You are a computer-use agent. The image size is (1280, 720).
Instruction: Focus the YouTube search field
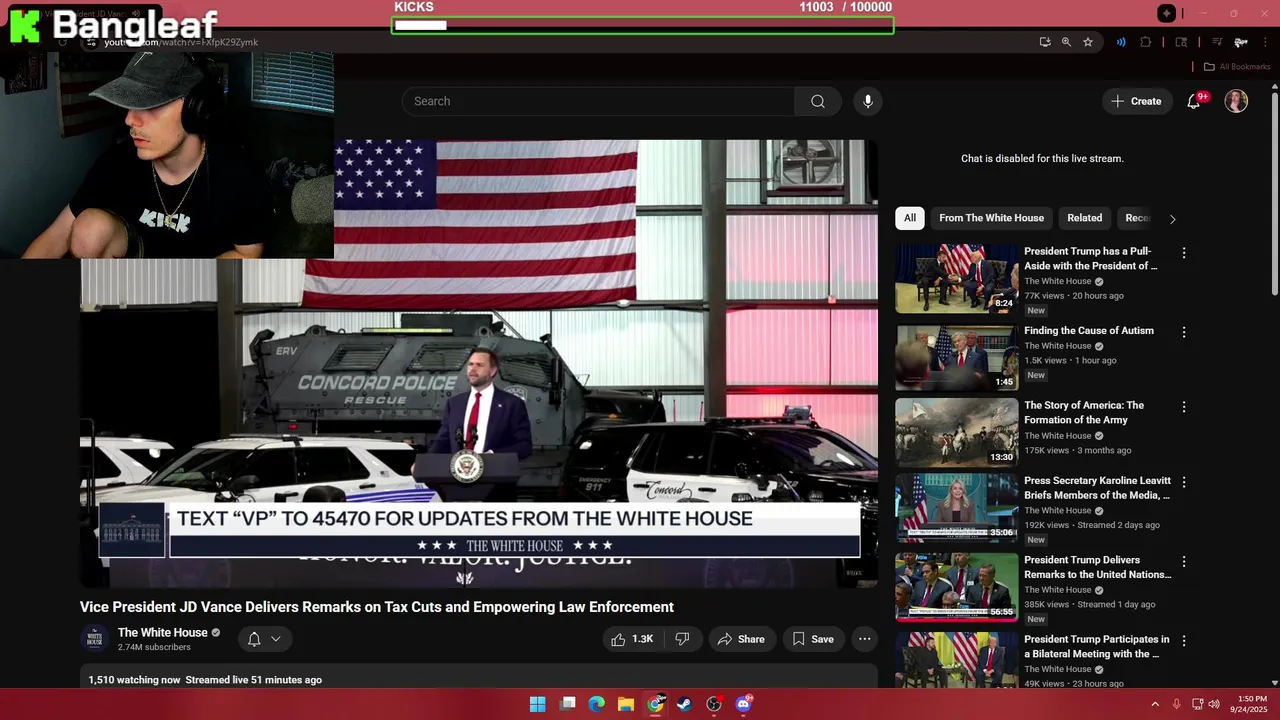pos(599,101)
